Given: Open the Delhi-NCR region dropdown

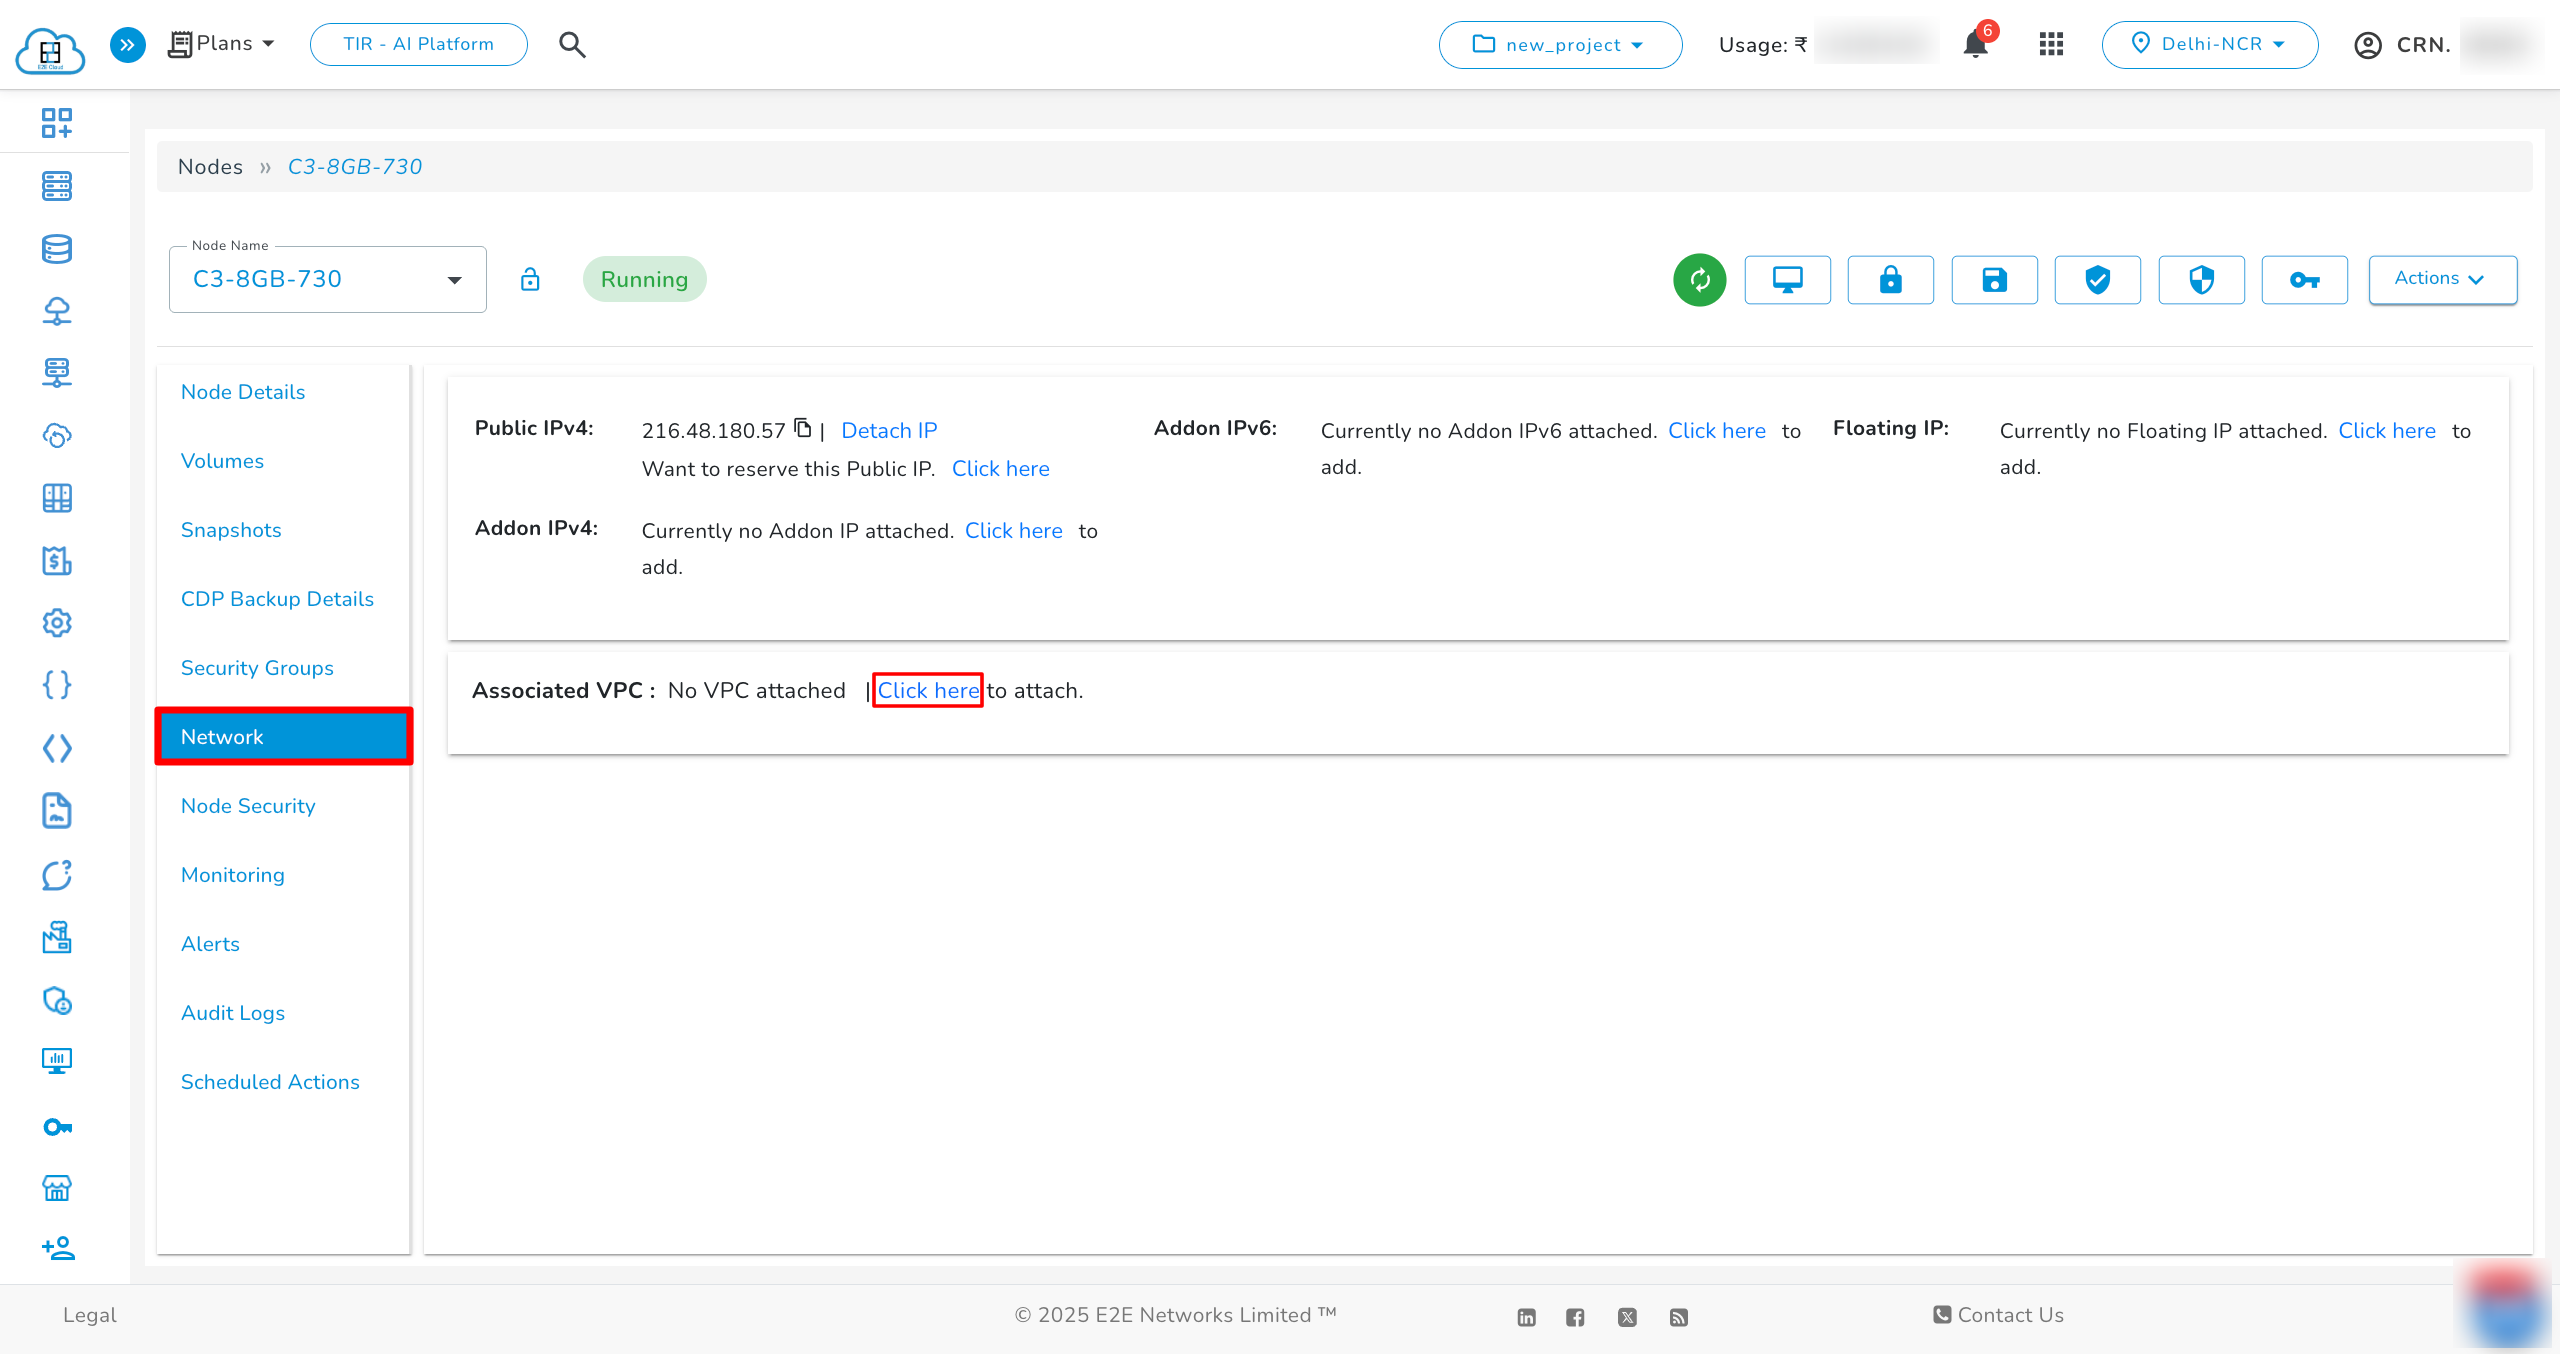Looking at the screenshot, I should (x=2209, y=44).
